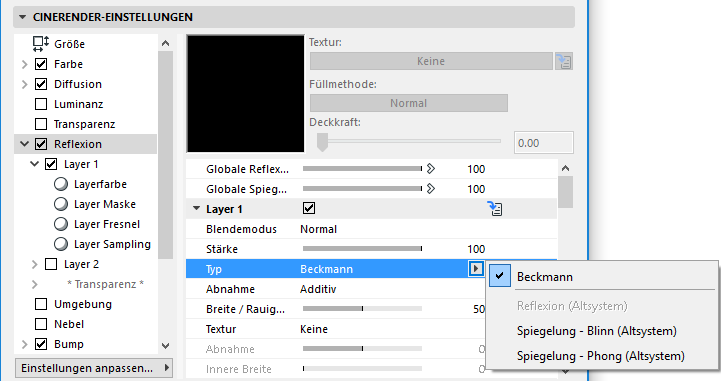Expand the Bump tree node
The width and height of the screenshot is (721, 381).
25,344
